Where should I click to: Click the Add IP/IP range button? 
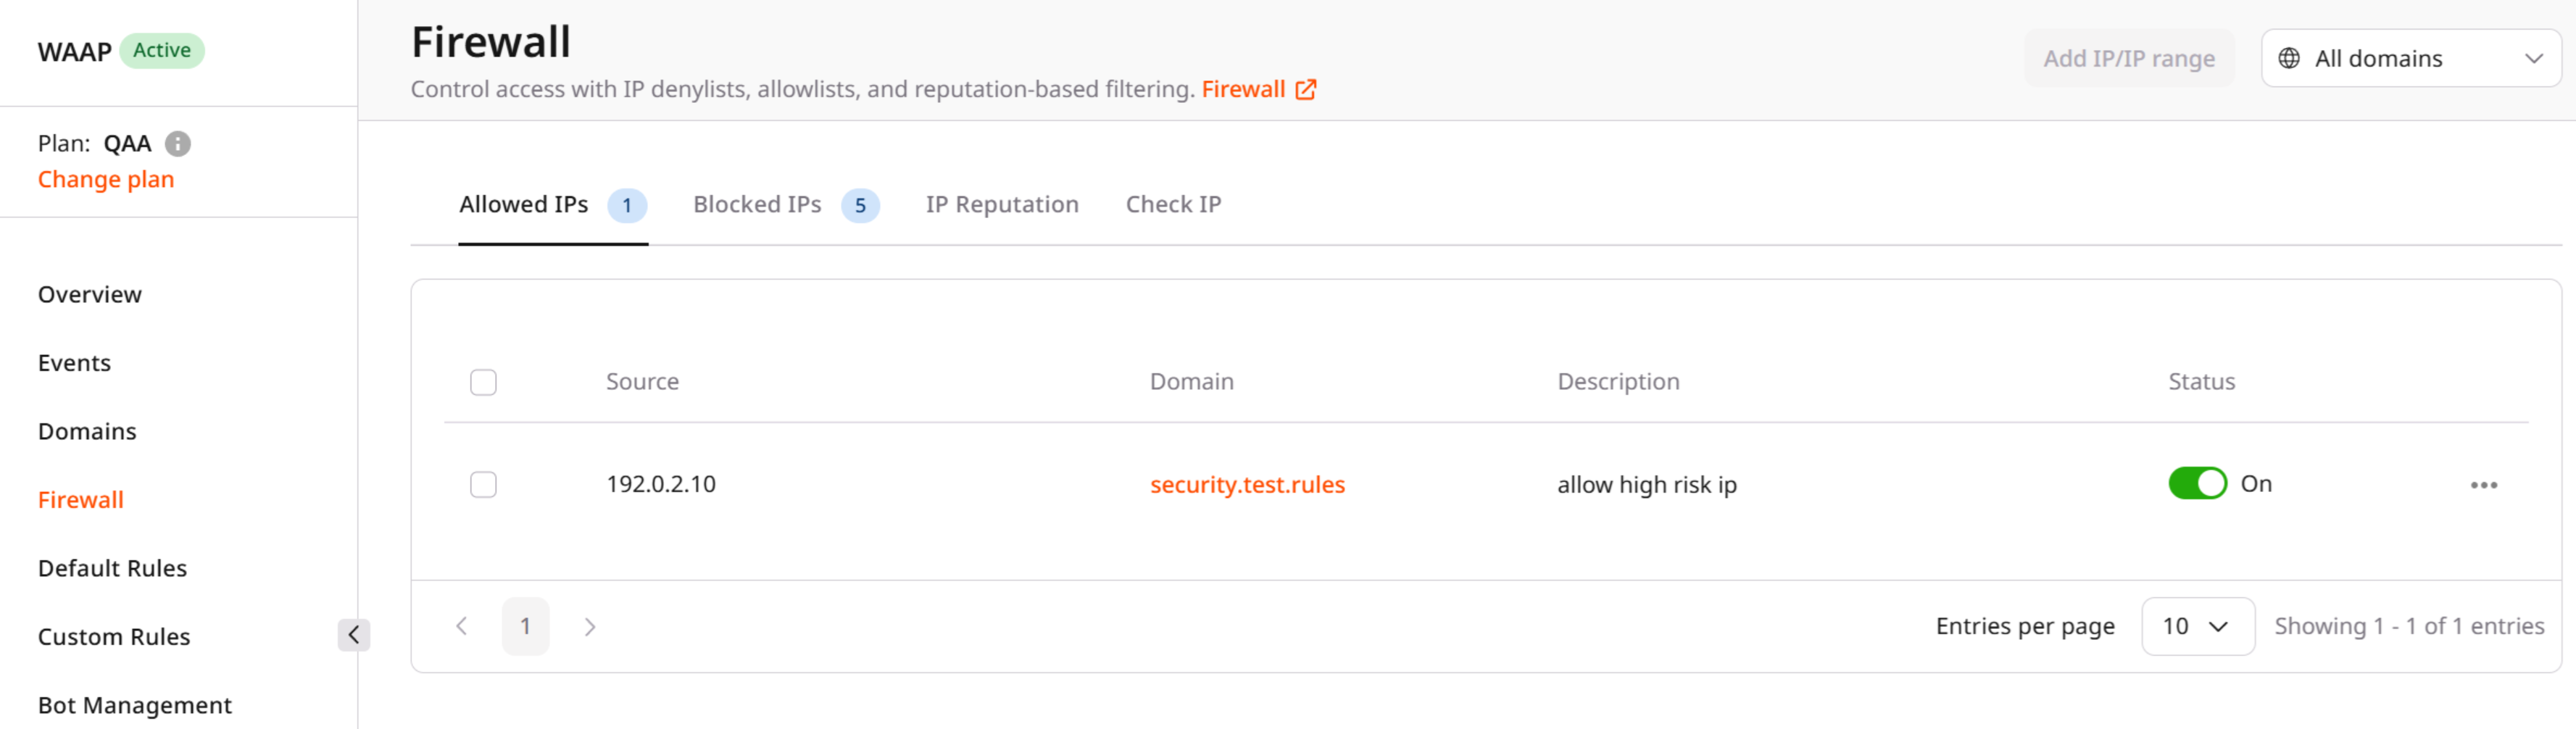pos(2130,58)
